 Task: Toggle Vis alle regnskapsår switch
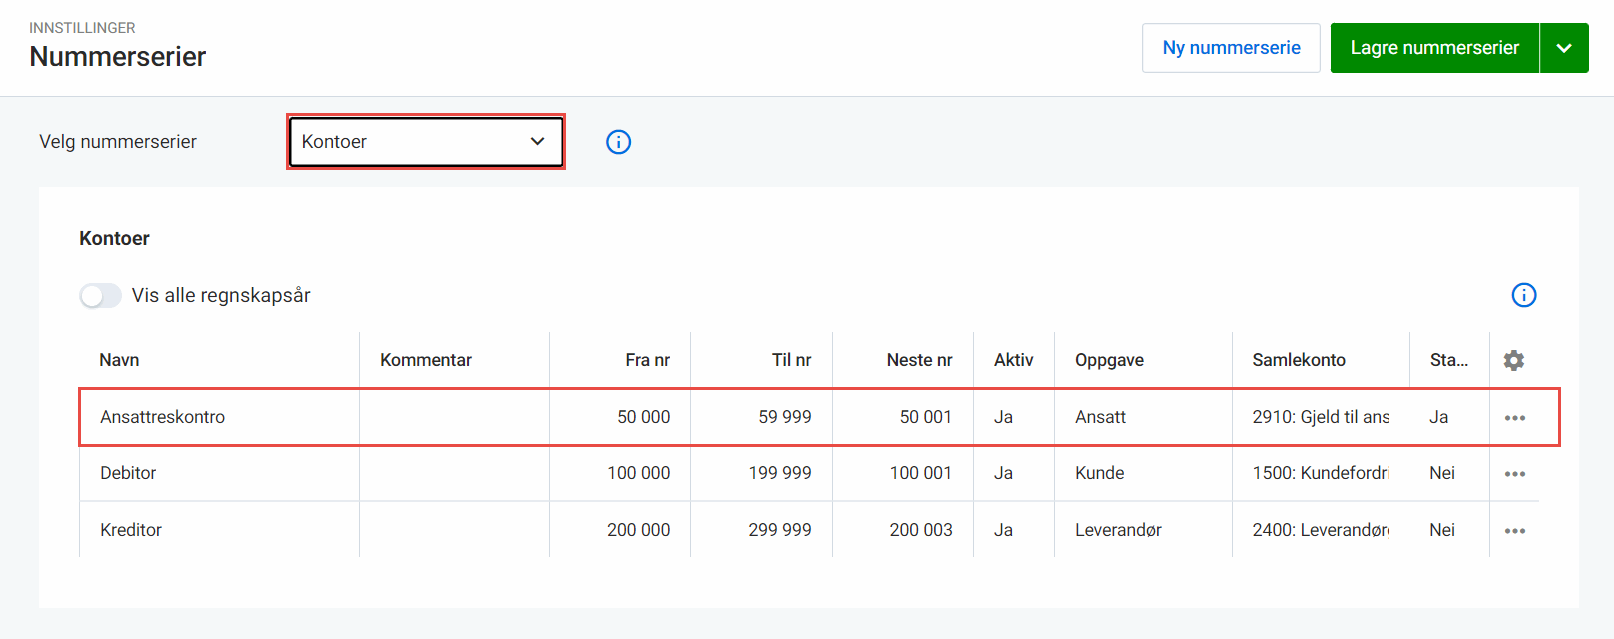point(101,296)
